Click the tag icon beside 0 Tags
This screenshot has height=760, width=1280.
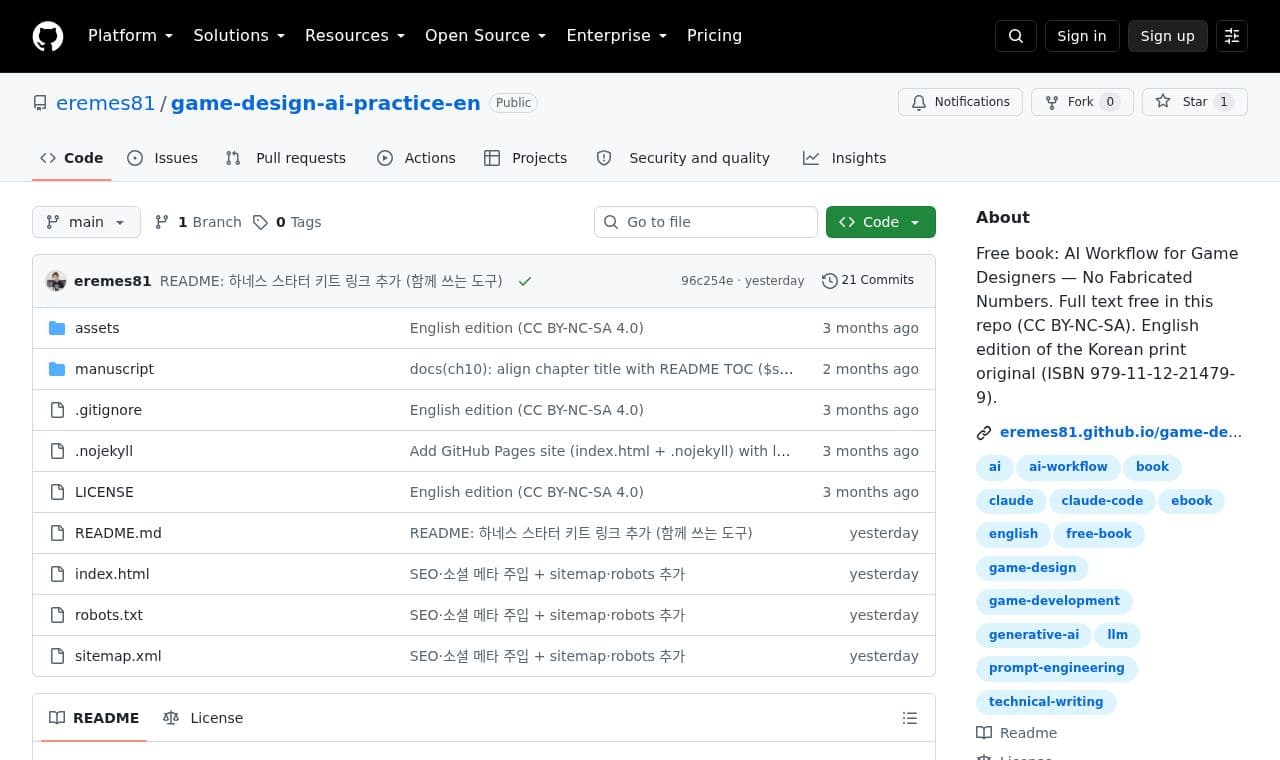click(260, 222)
